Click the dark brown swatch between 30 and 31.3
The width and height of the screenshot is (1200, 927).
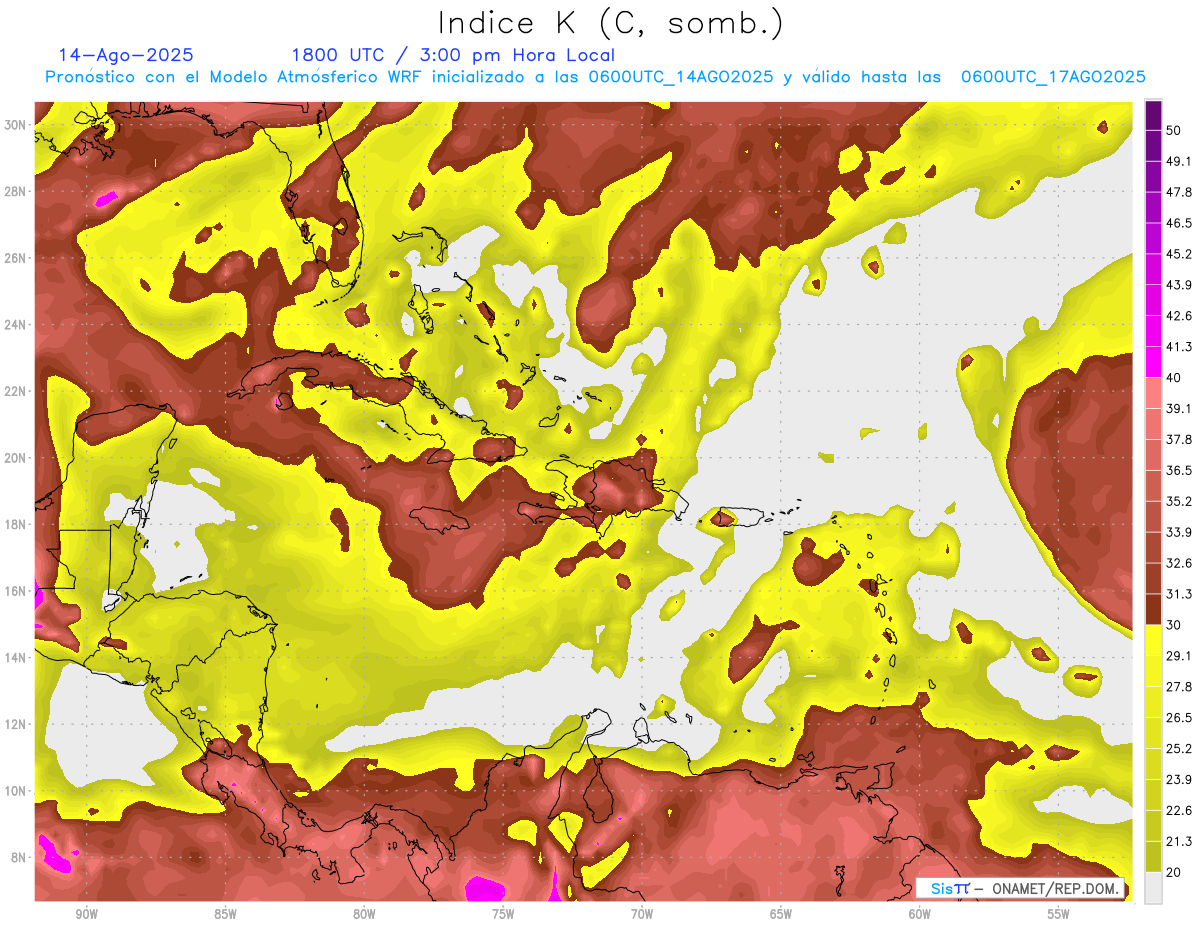pyautogui.click(x=1153, y=609)
